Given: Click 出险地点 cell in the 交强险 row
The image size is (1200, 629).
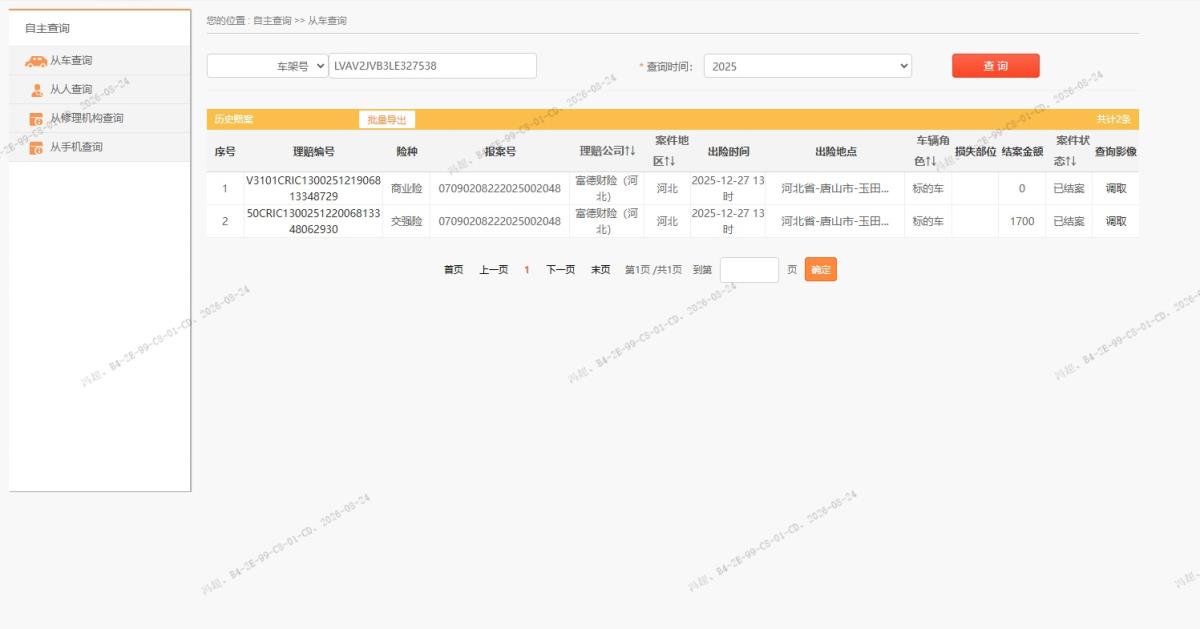Looking at the screenshot, I should click(x=835, y=222).
